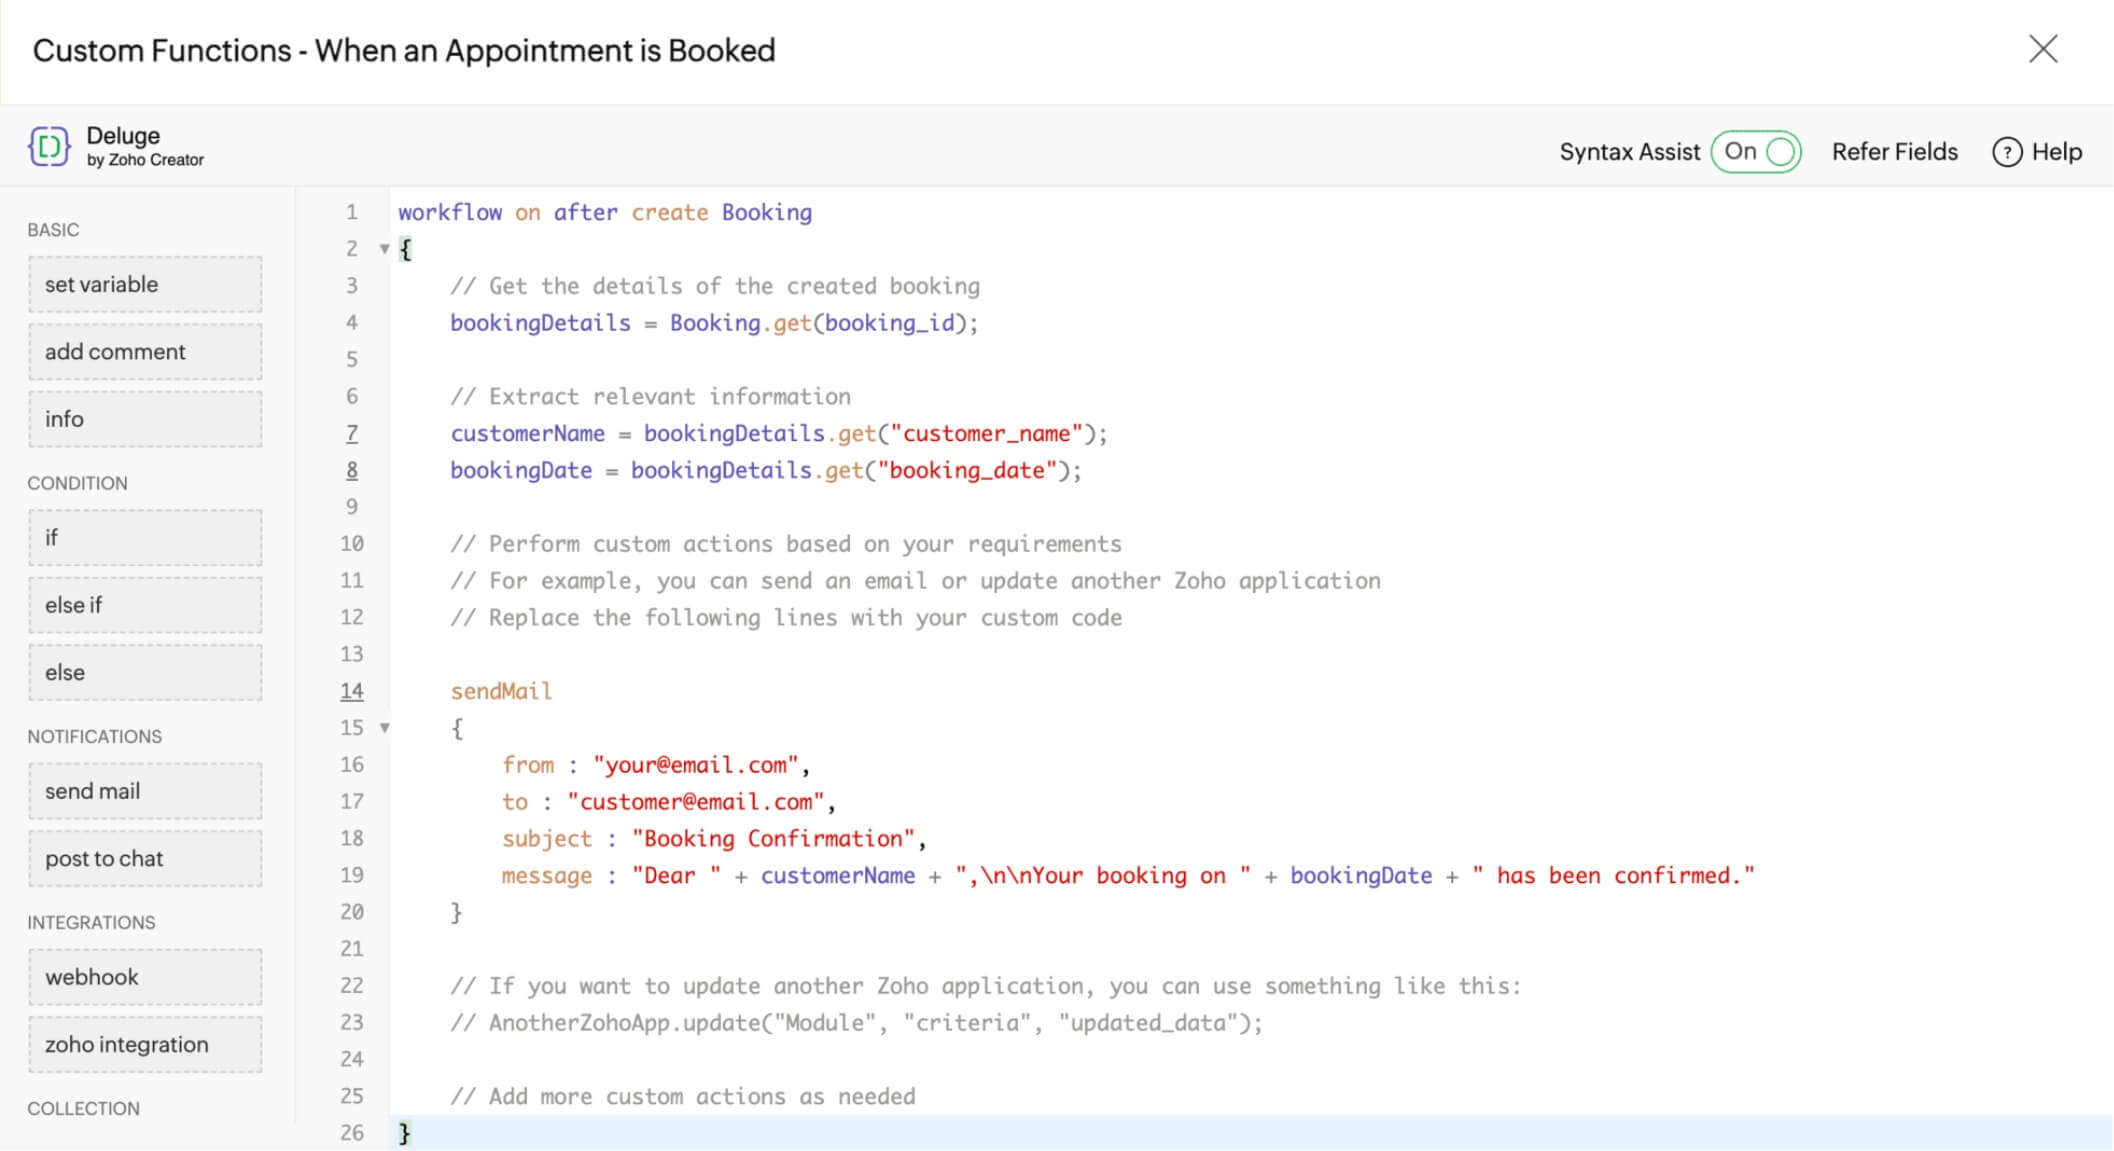Click line number 7 in gutter
The image size is (2114, 1151).
(x=351, y=433)
